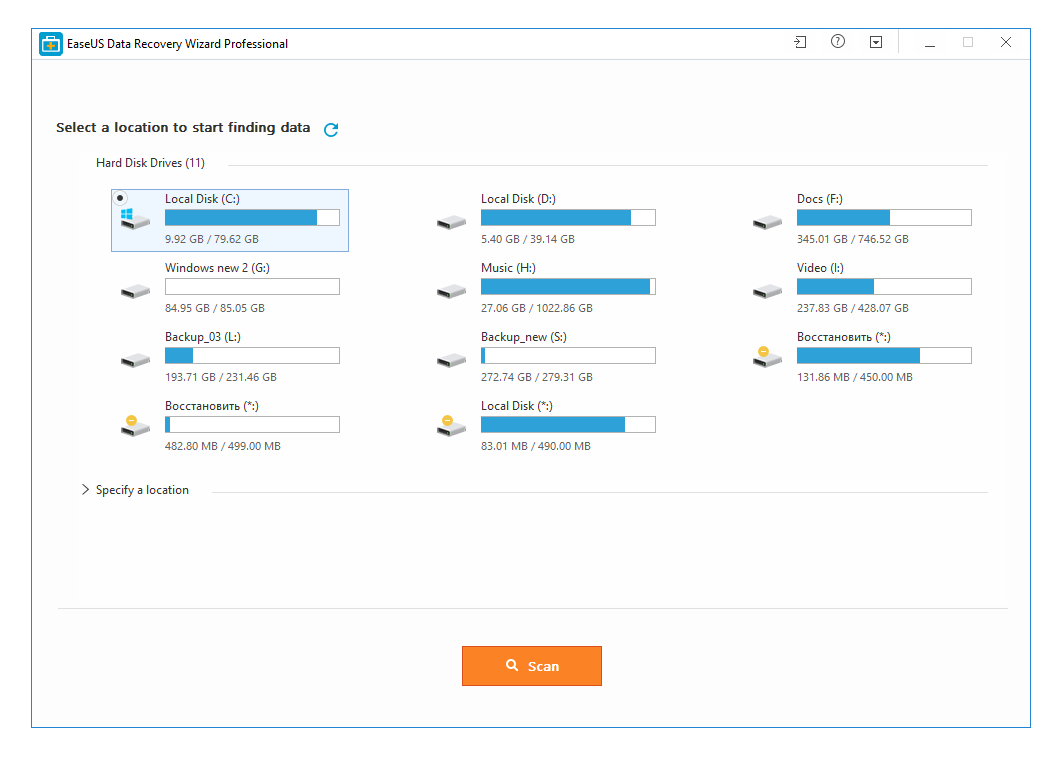The image size is (1062, 760).
Task: Click the Windows new 2 (G:) usage bar
Action: 252,287
